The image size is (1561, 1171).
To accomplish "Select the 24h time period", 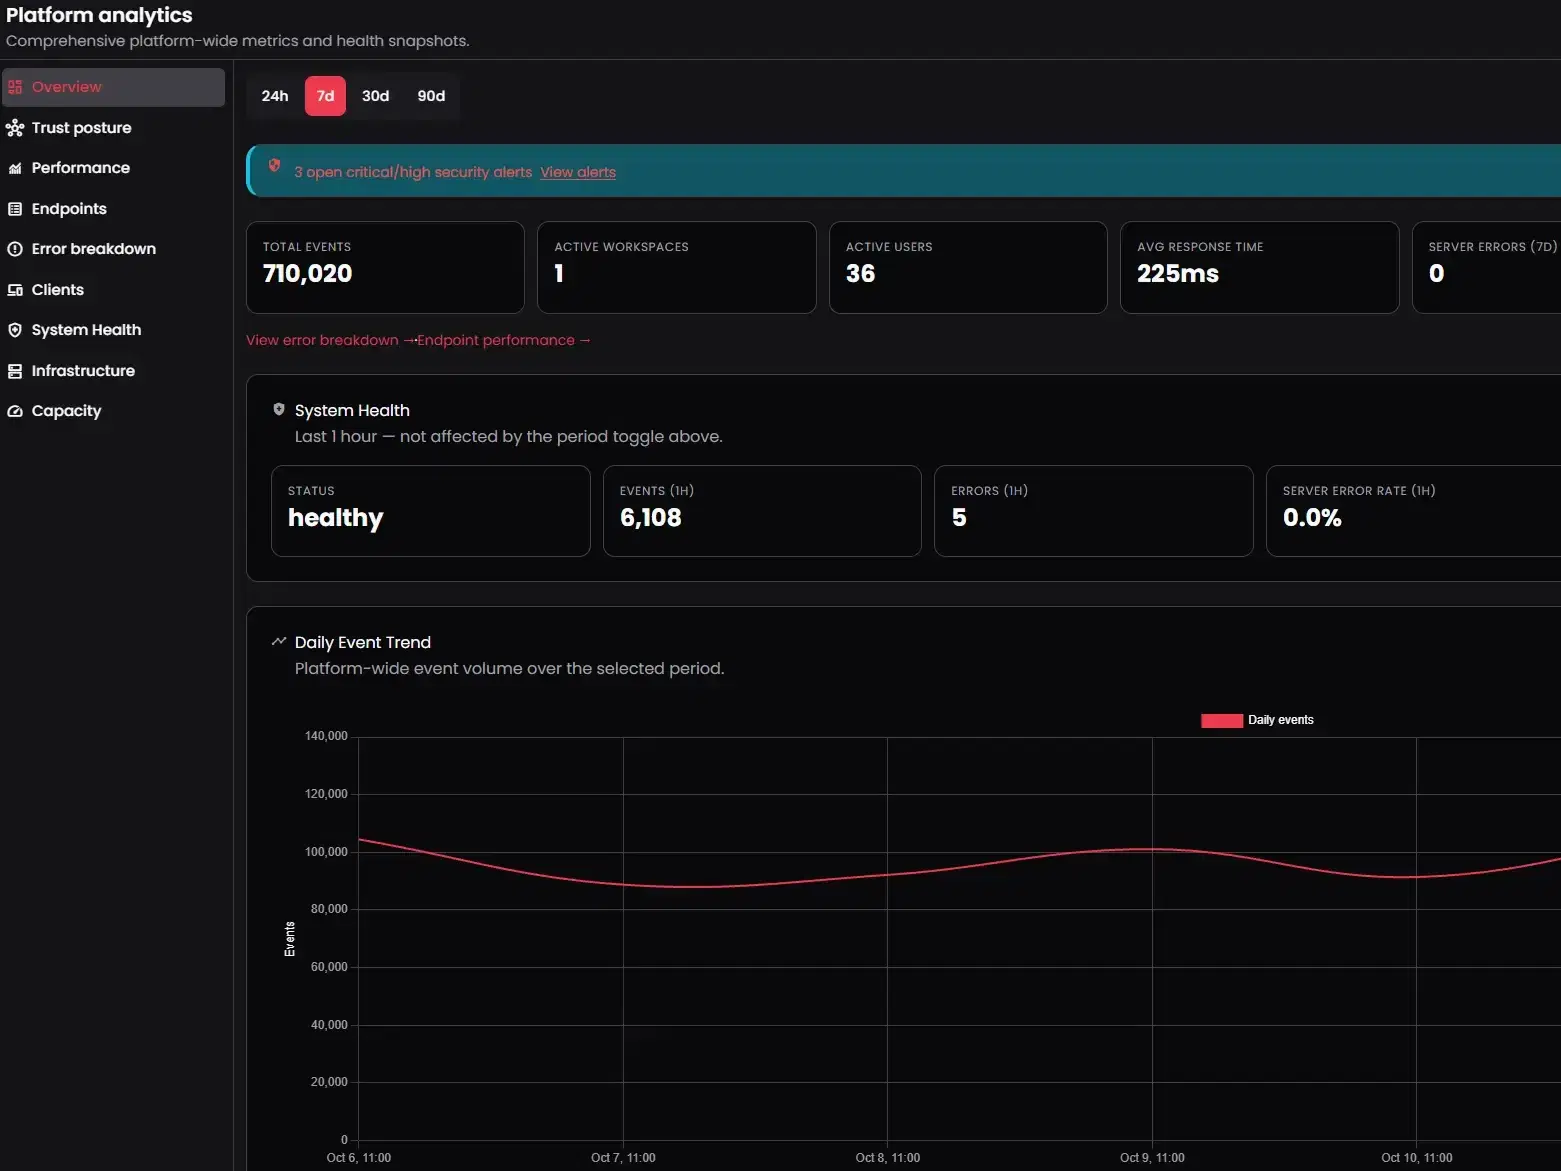I will (275, 96).
